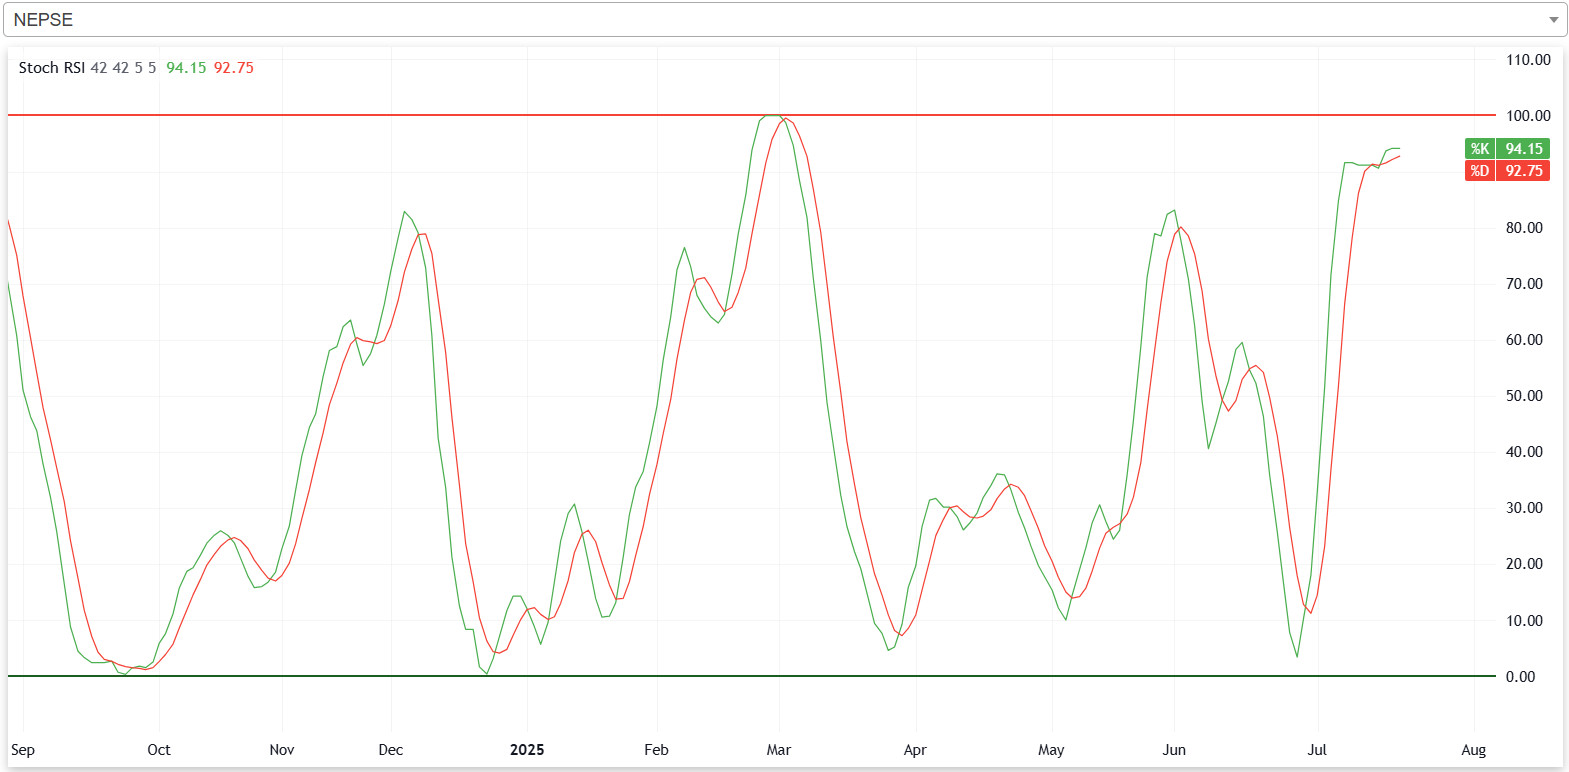Click the red 92.75 legend value
This screenshot has height=772, width=1569.
tap(234, 68)
